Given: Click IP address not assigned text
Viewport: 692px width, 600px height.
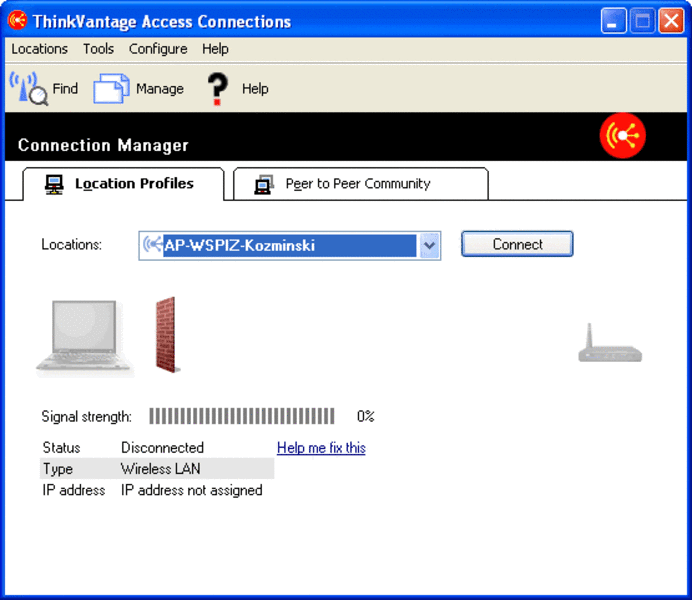Looking at the screenshot, I should point(192,490).
